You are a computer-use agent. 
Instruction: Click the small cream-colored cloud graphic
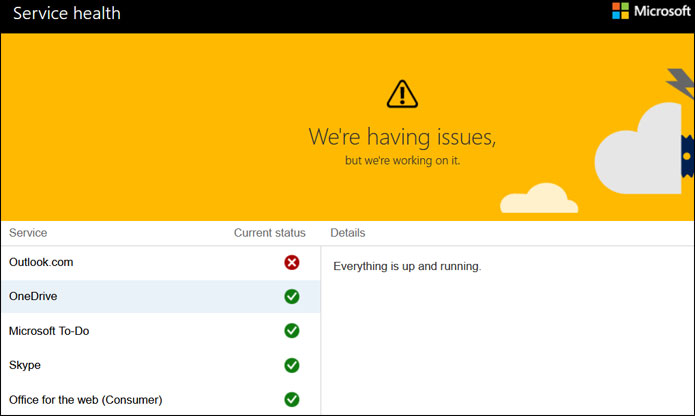click(x=539, y=198)
